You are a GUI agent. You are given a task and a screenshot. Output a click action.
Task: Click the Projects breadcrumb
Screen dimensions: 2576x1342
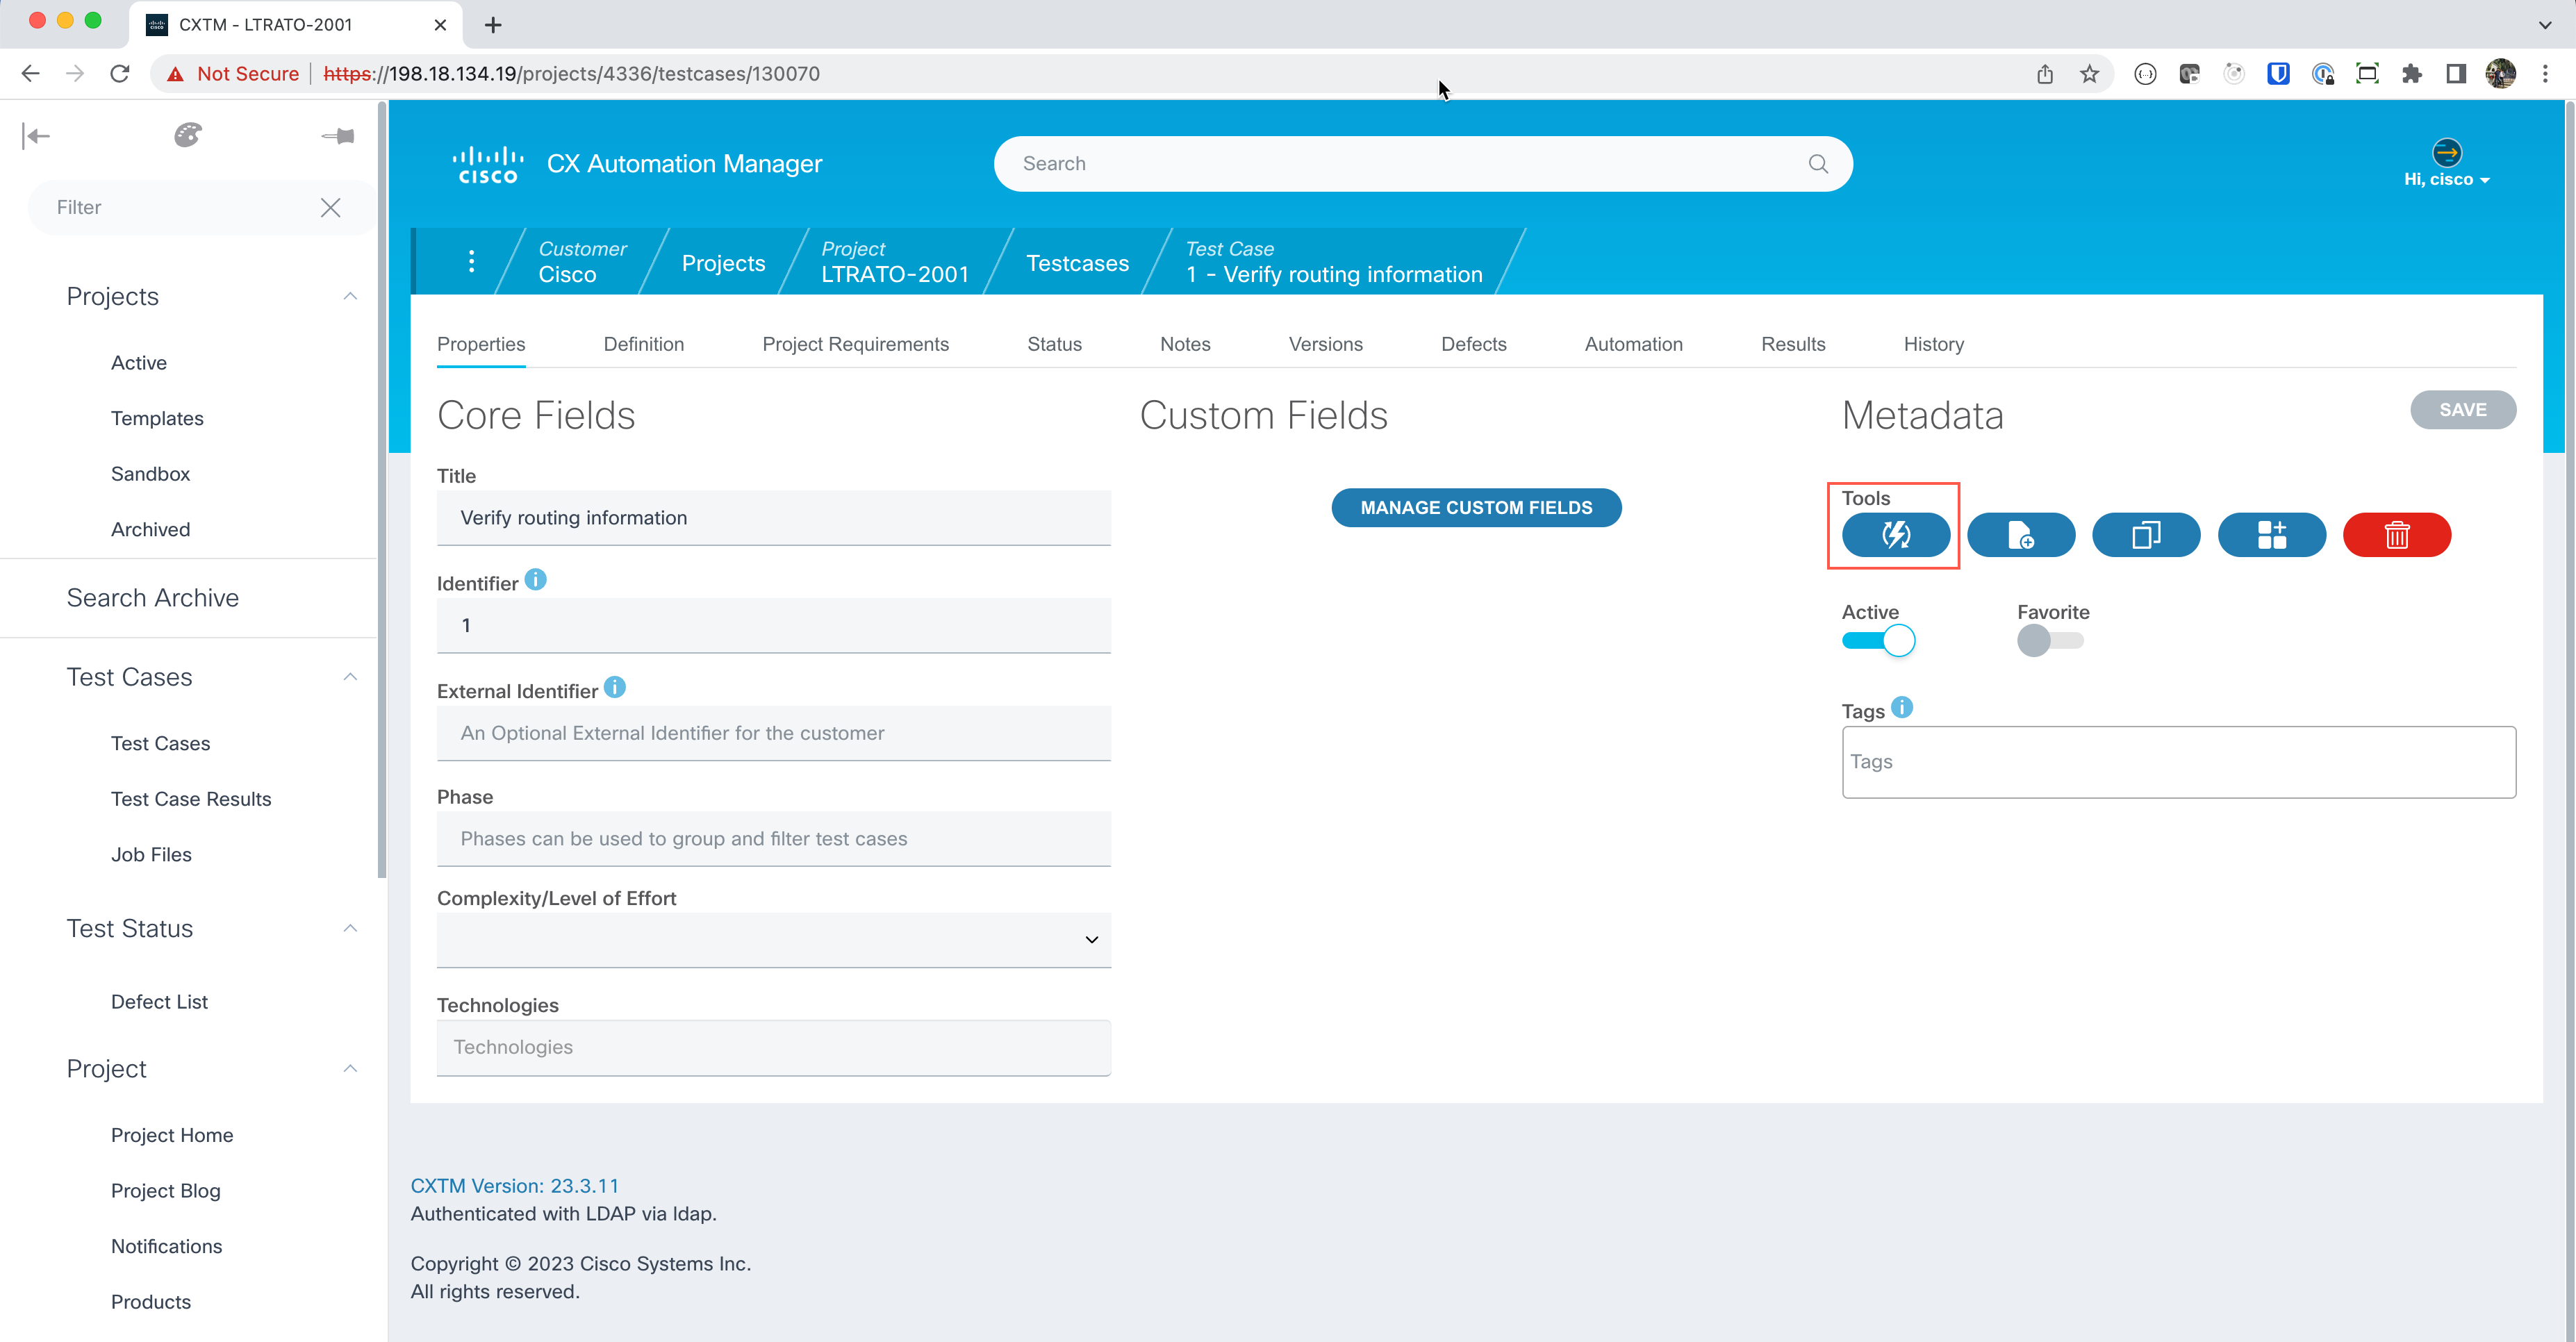[x=723, y=263]
